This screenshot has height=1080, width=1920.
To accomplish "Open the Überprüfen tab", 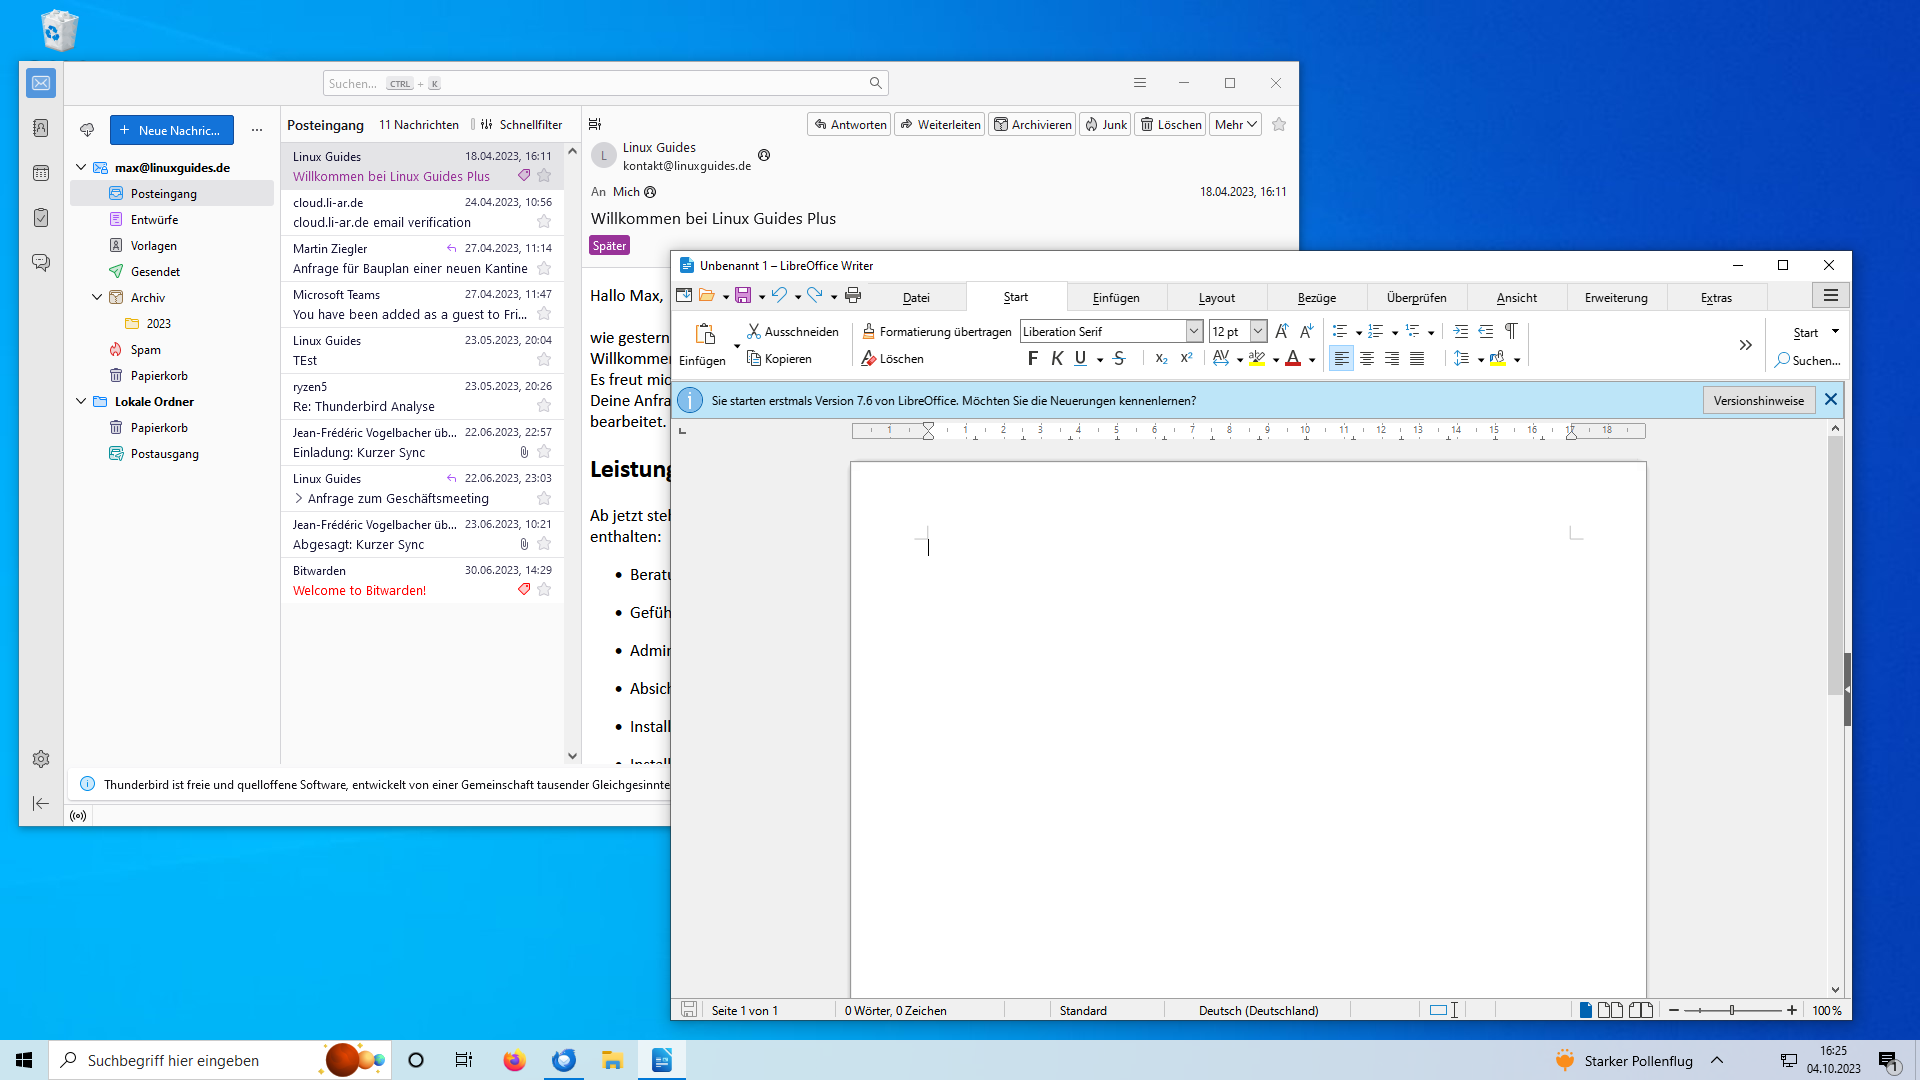I will (x=1416, y=297).
